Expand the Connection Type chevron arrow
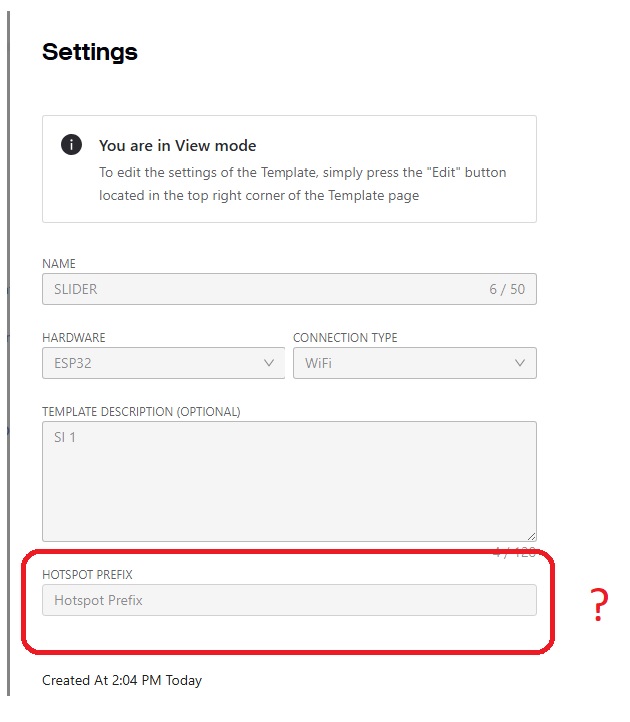This screenshot has height=722, width=630. [520, 363]
